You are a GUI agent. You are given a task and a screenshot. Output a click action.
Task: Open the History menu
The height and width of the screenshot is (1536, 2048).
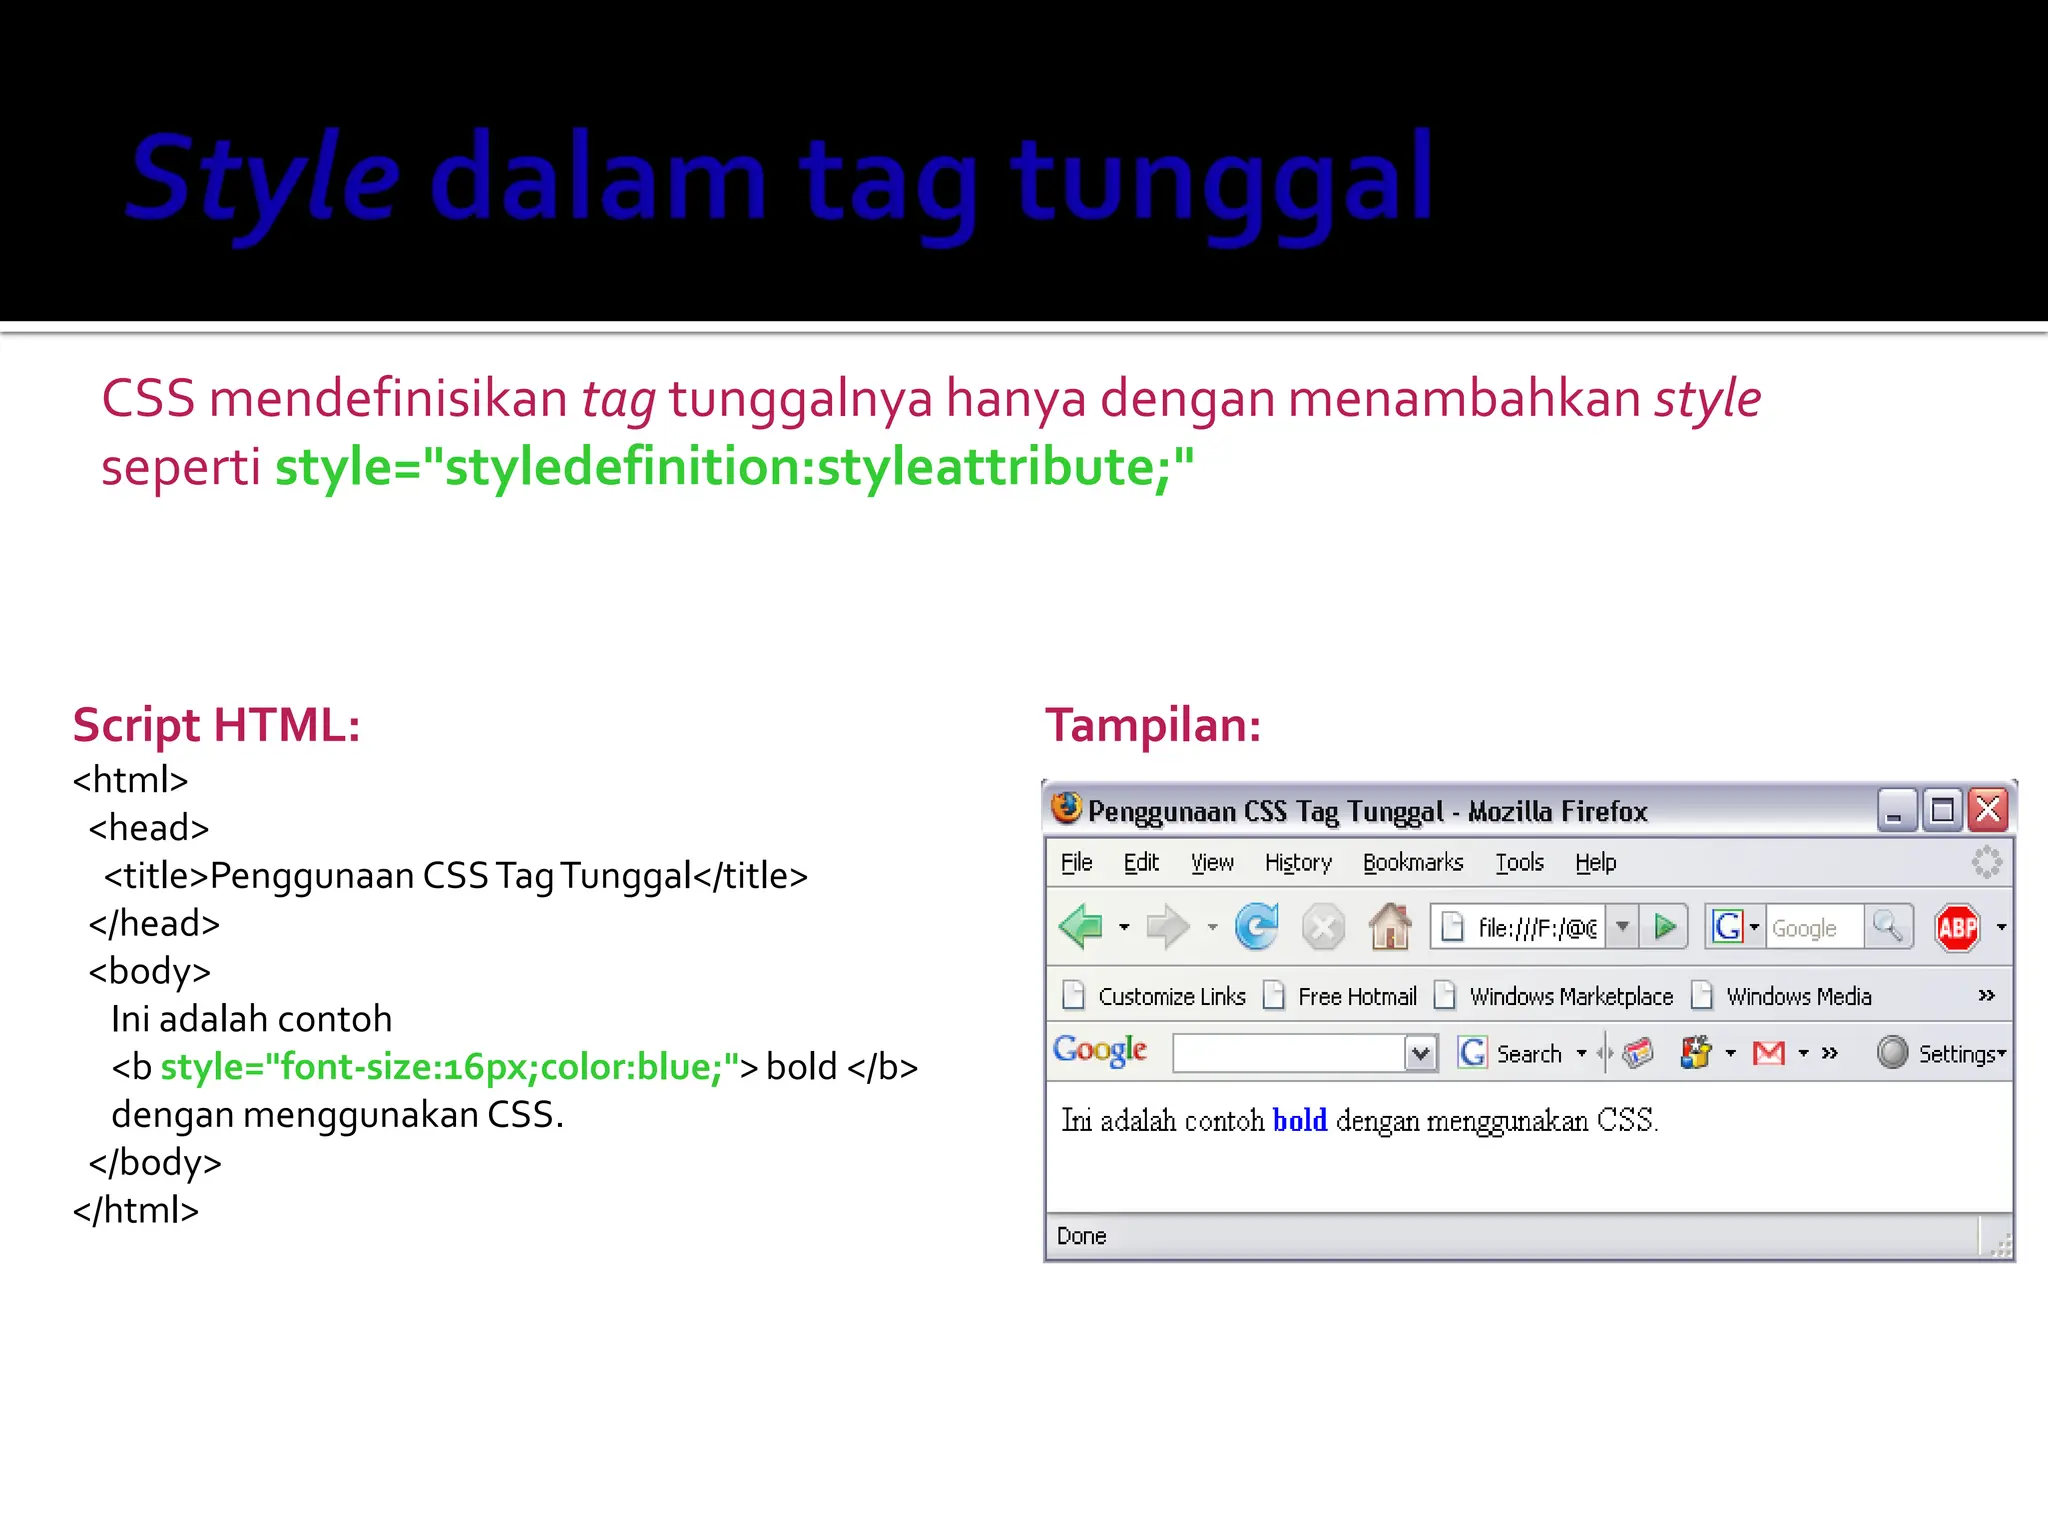click(x=1298, y=863)
